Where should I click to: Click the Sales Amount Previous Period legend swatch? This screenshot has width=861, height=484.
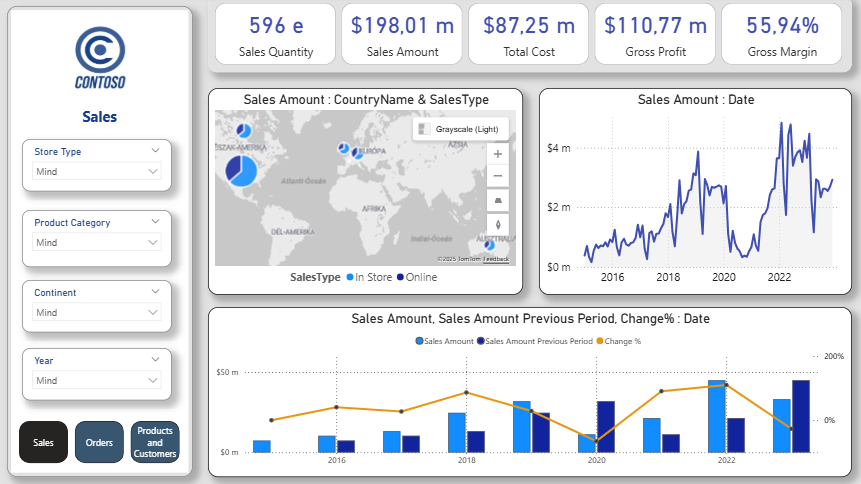(480, 341)
